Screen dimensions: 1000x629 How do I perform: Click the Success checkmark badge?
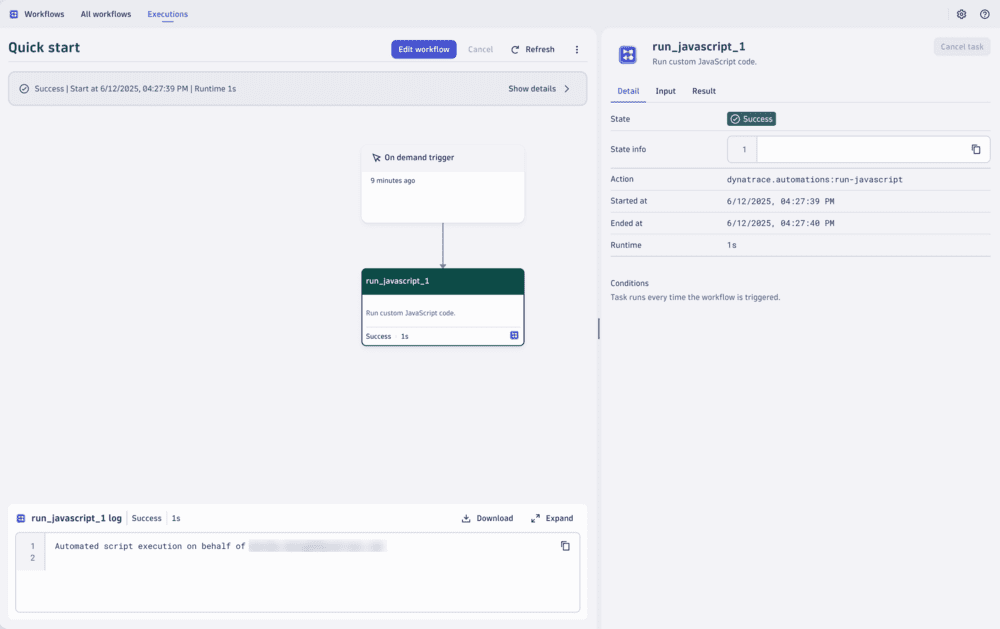(751, 118)
